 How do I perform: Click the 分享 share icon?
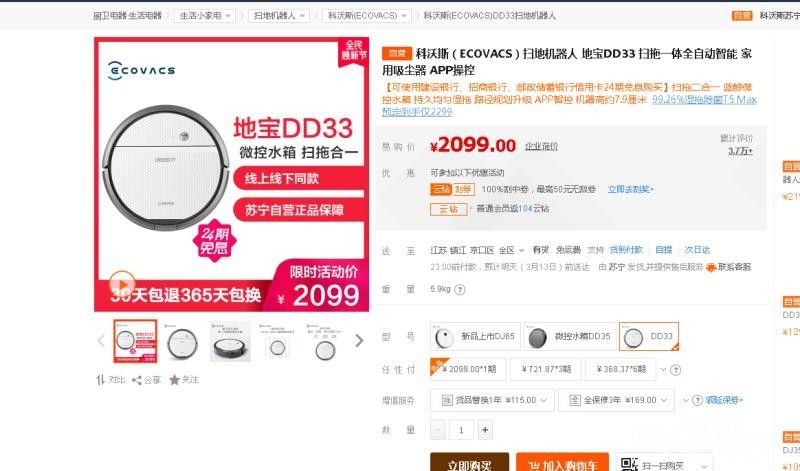click(x=137, y=380)
